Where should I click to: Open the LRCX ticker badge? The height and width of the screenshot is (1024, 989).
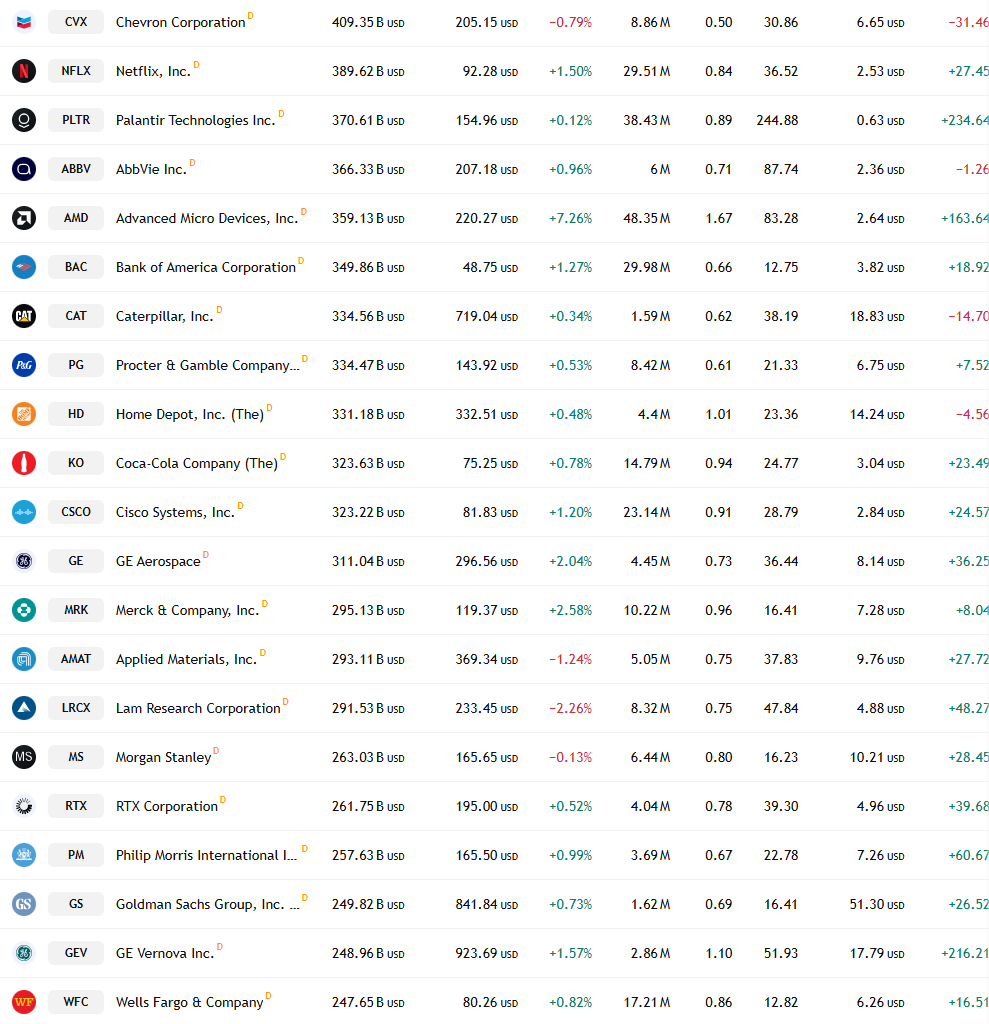pos(76,707)
